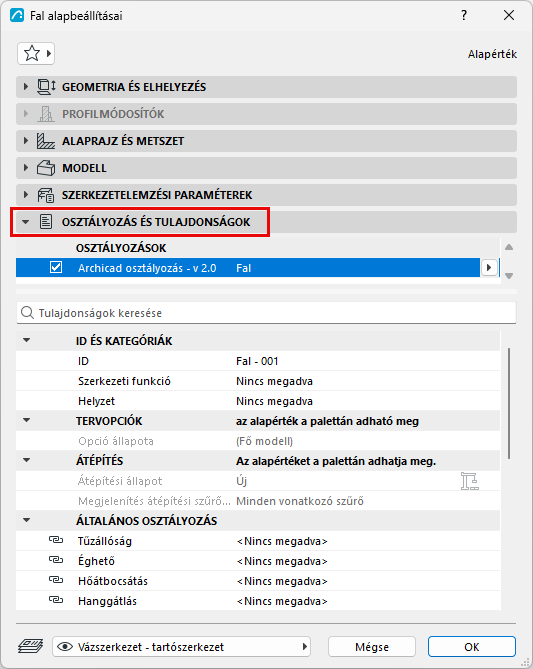
Task: Click the classification list up arrow
Action: pos(509,247)
